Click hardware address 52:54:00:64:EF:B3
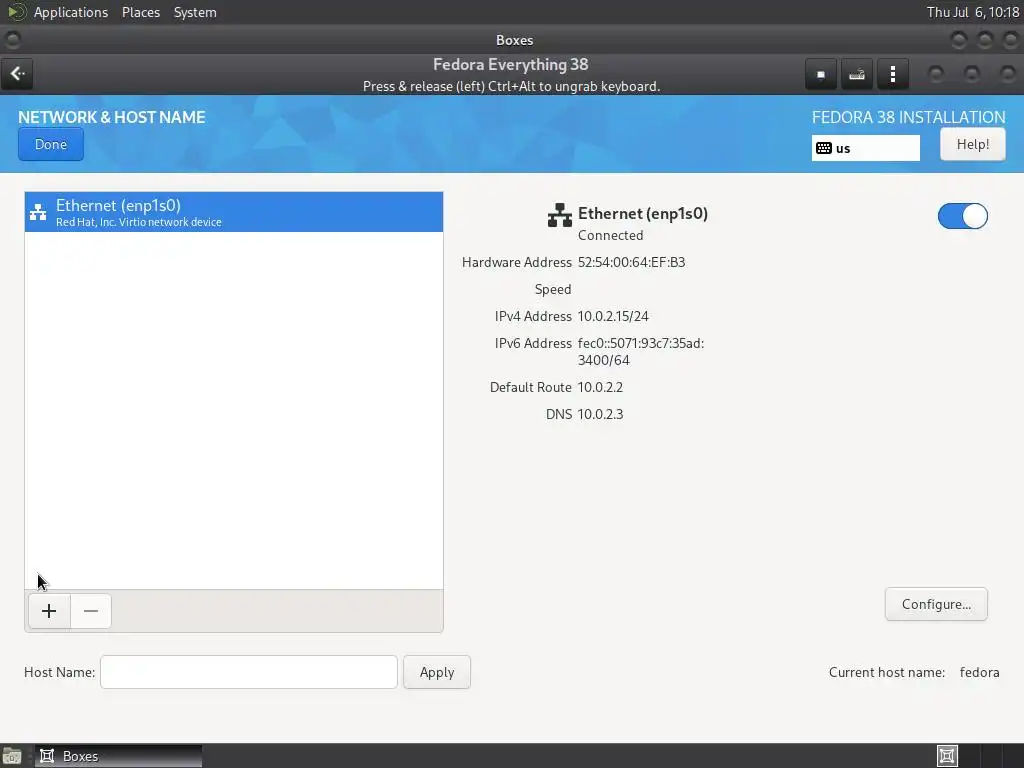 click(632, 263)
